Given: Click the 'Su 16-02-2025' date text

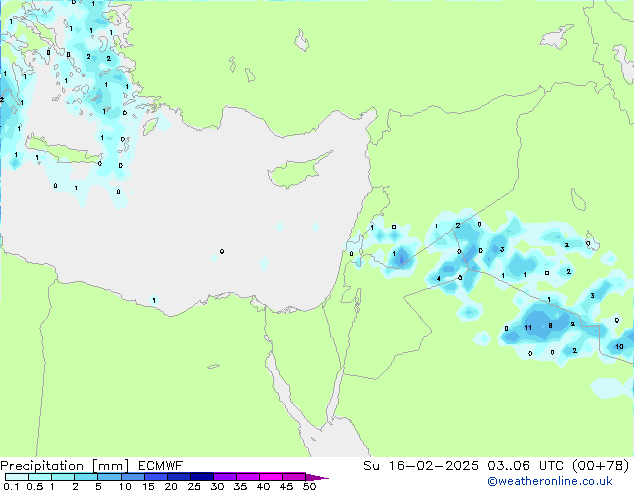Looking at the screenshot, I should [x=421, y=466].
